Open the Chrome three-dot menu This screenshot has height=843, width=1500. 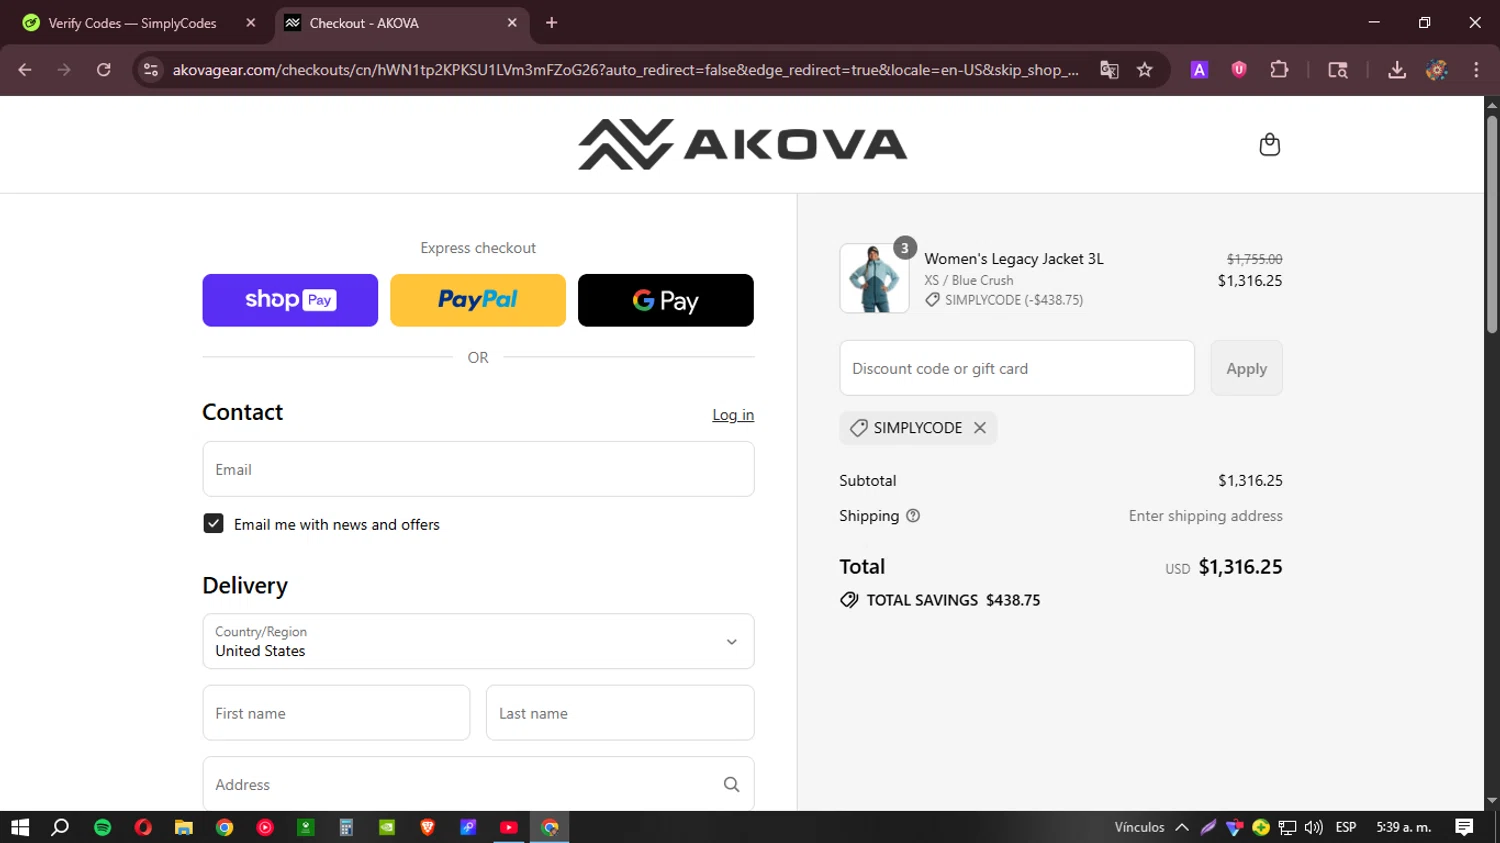[x=1476, y=70]
